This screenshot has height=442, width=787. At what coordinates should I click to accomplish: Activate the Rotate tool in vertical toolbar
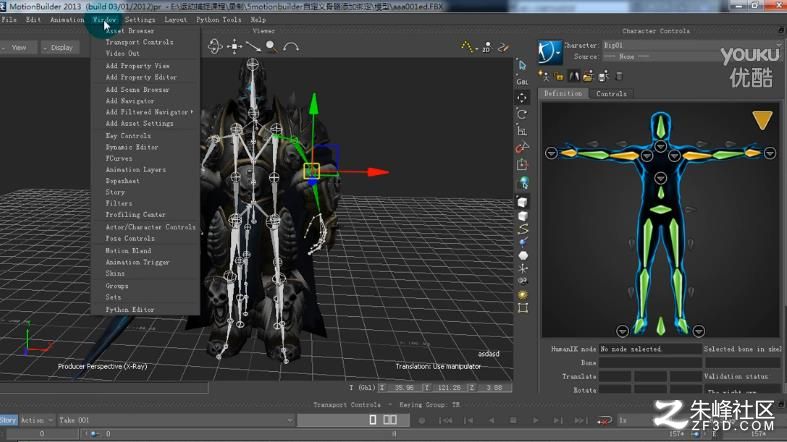point(522,114)
